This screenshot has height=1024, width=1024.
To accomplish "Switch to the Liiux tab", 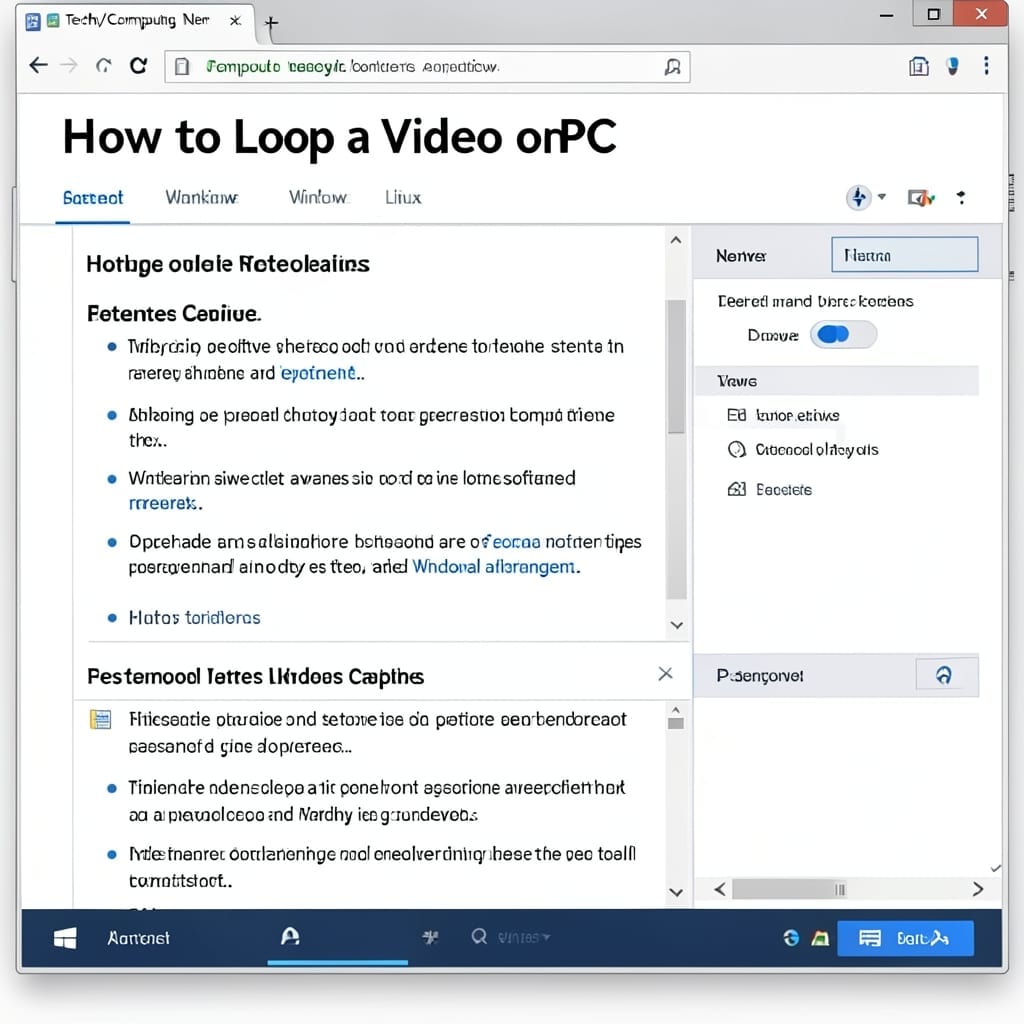I will coord(403,197).
